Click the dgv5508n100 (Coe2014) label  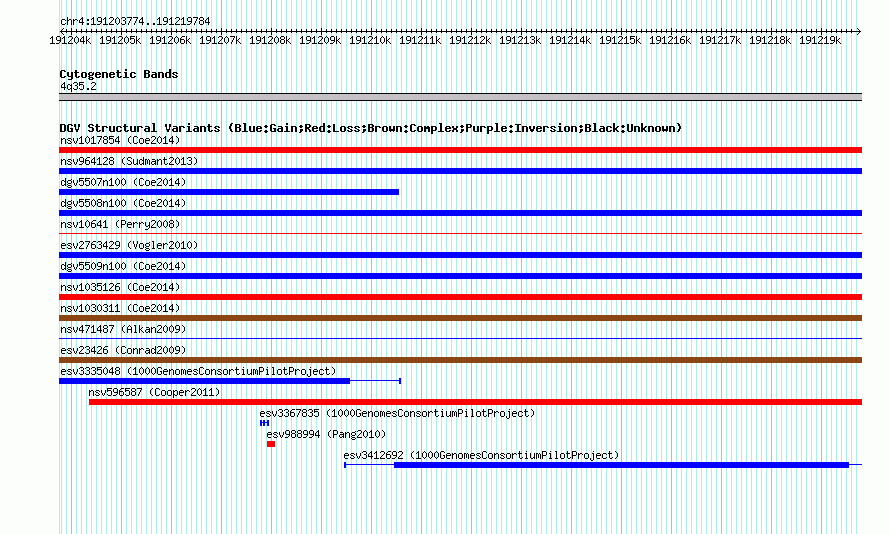pos(123,203)
